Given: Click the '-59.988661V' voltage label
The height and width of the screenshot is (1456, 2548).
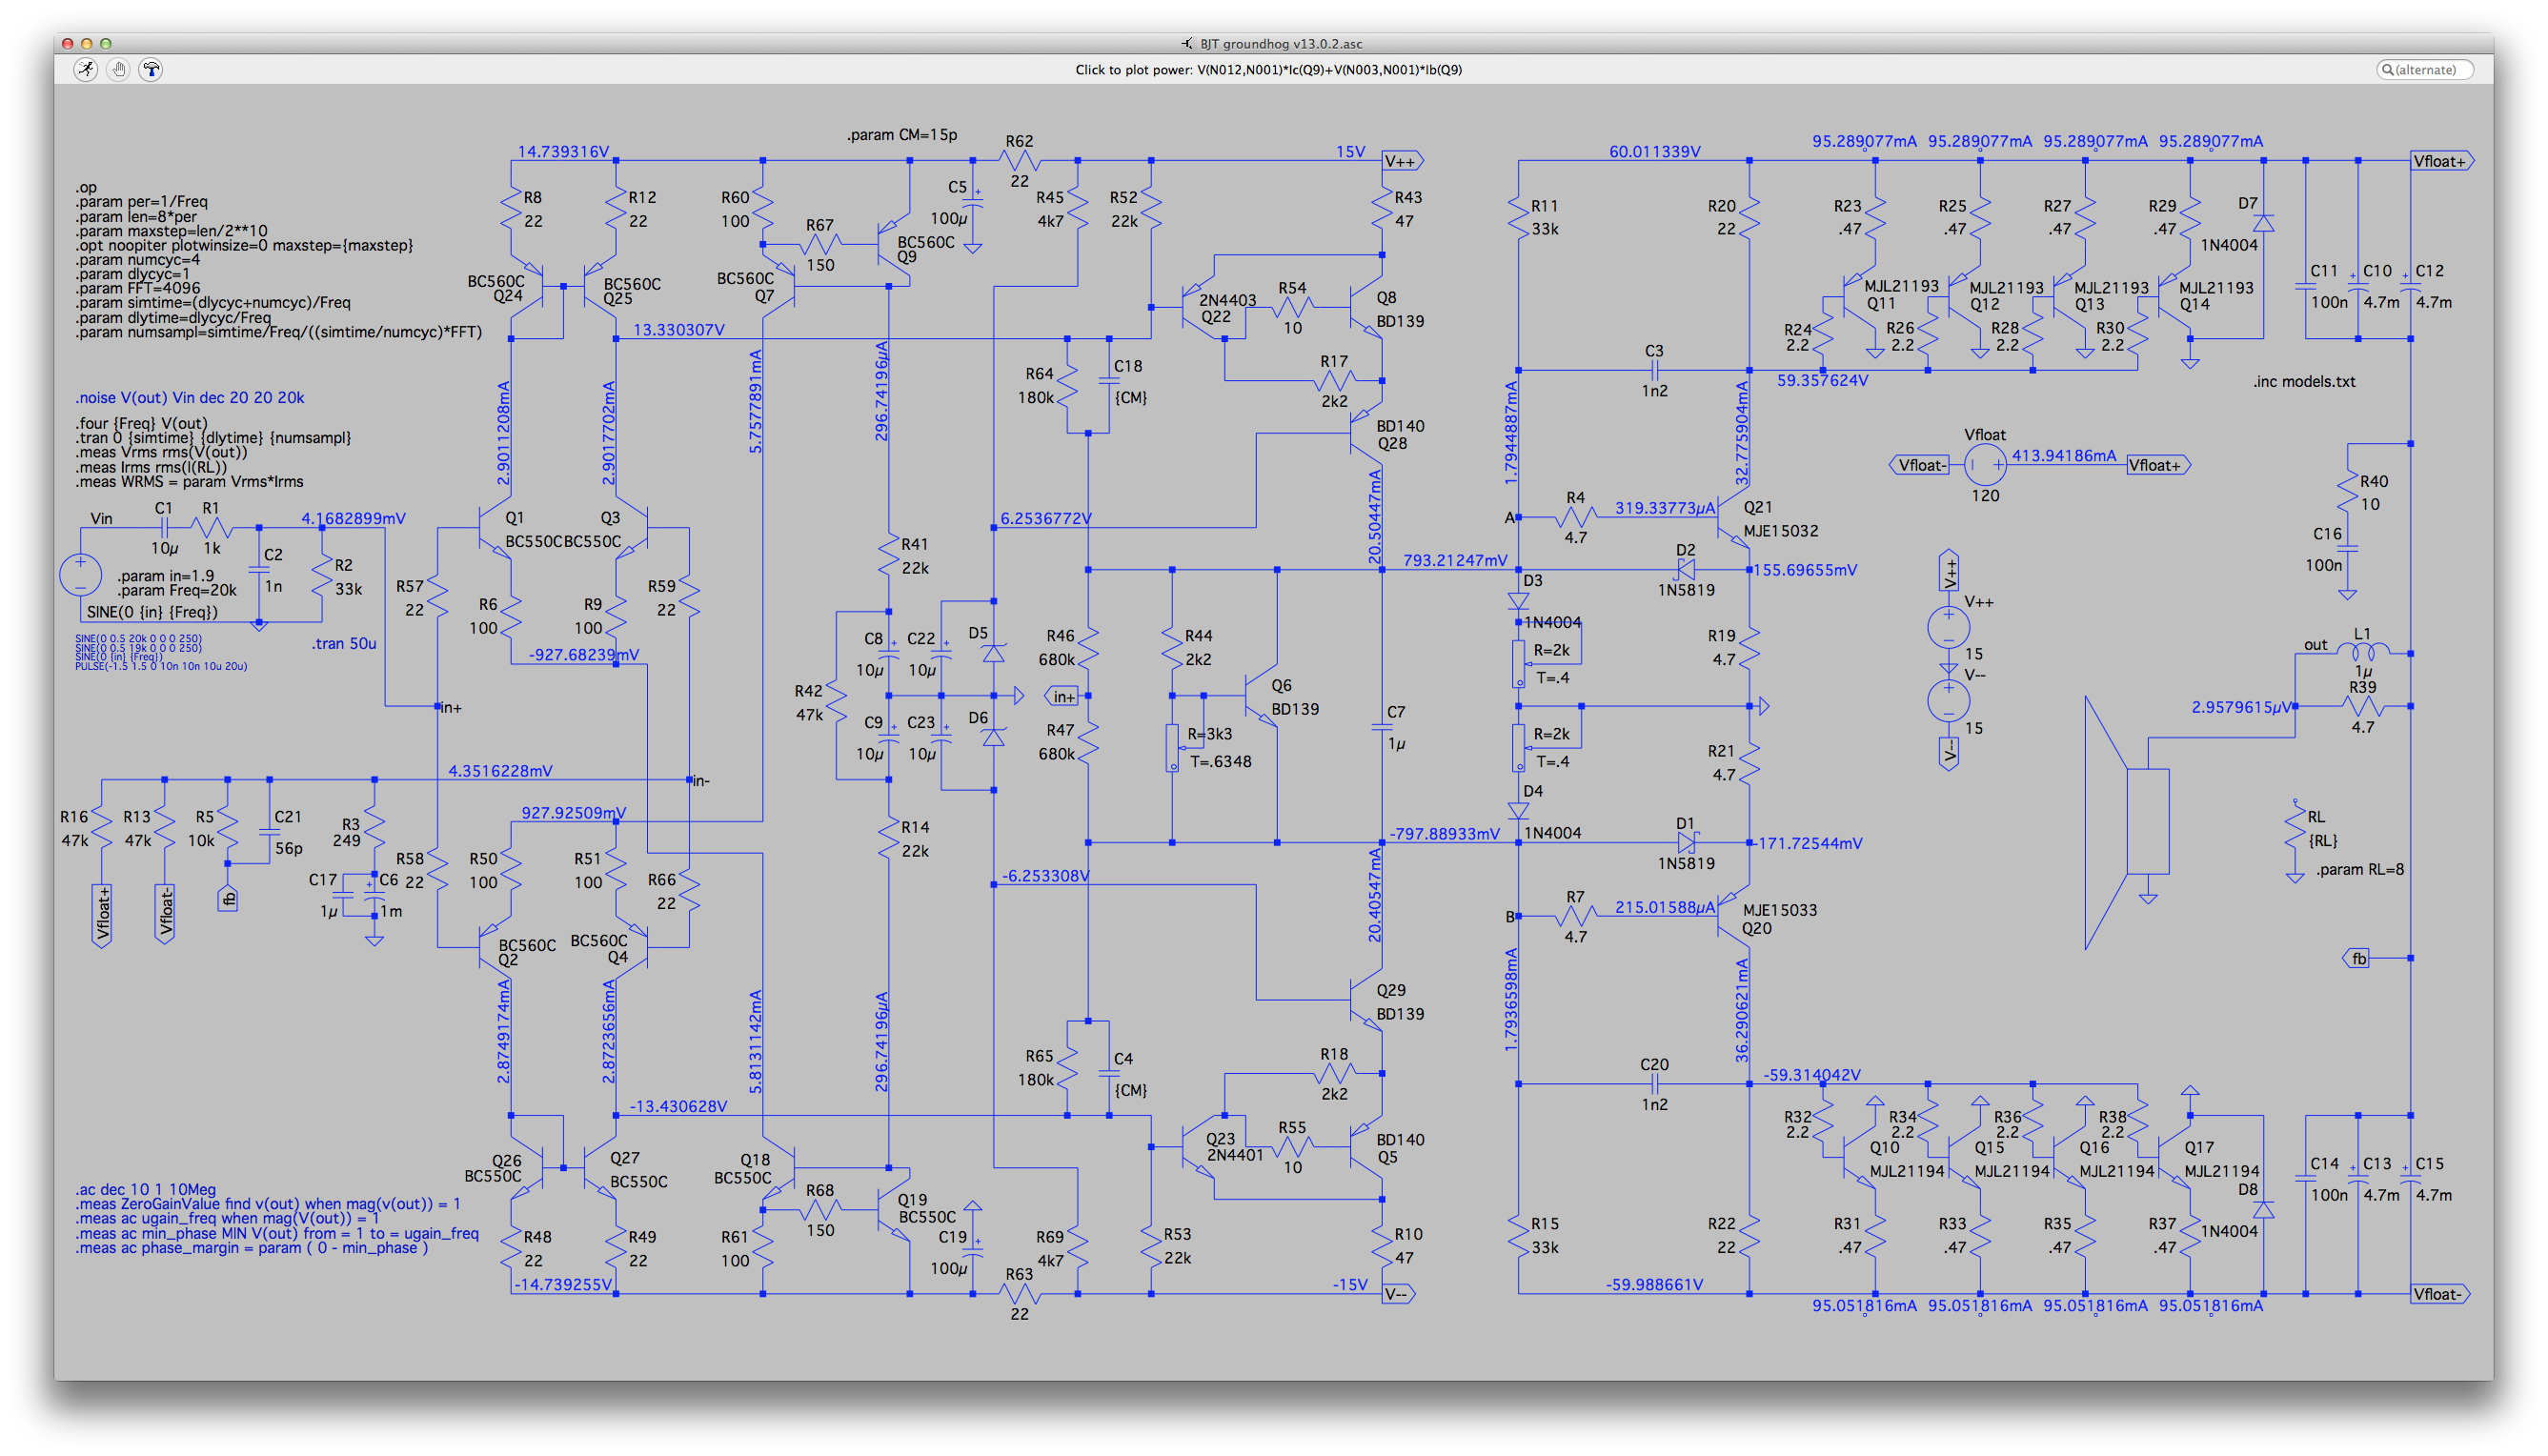Looking at the screenshot, I should tap(1654, 1284).
